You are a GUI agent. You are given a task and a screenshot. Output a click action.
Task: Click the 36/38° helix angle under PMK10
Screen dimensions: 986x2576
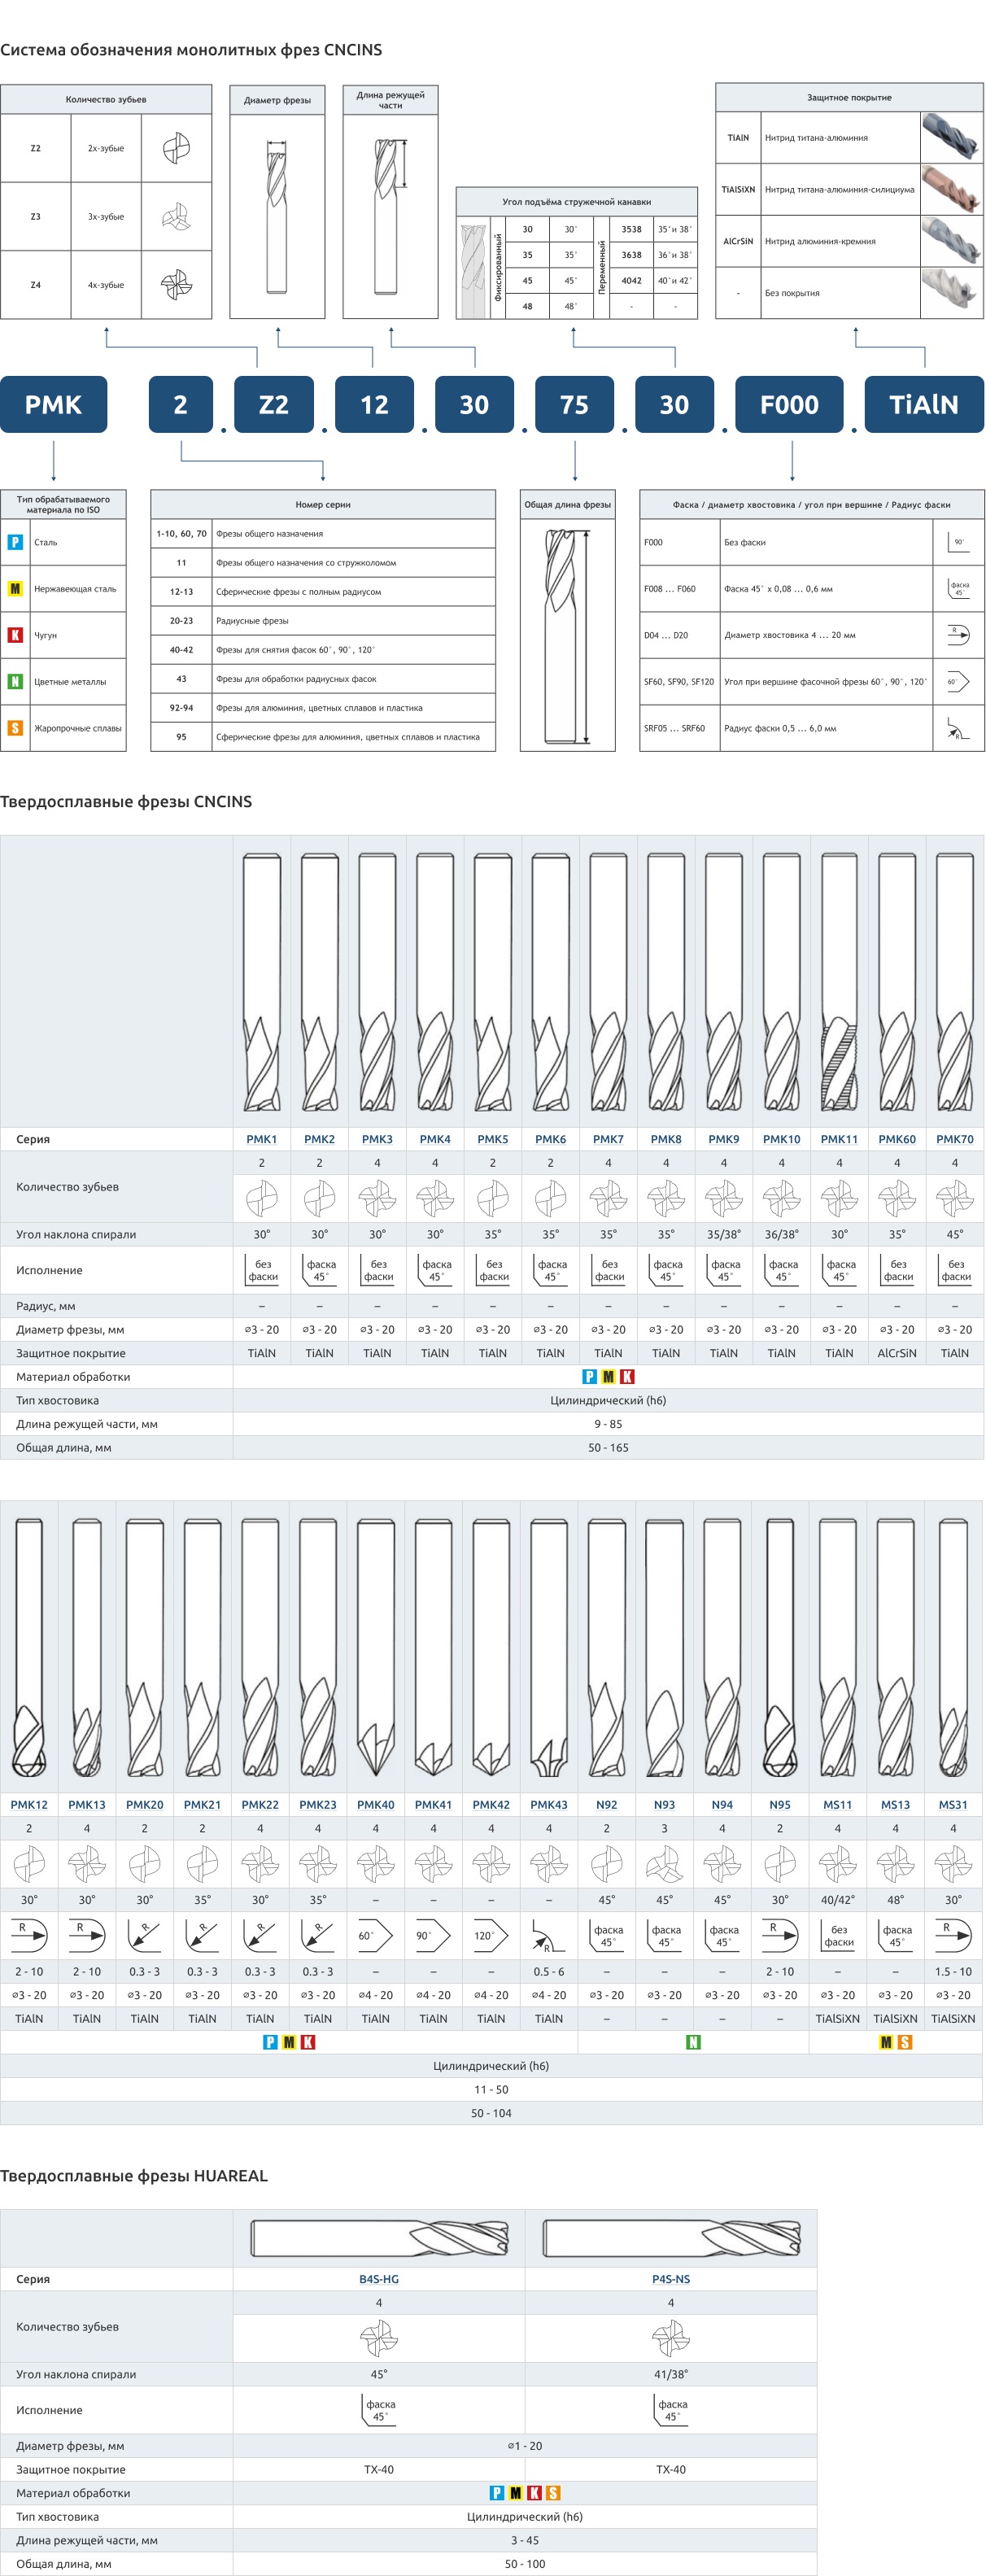(x=782, y=1234)
